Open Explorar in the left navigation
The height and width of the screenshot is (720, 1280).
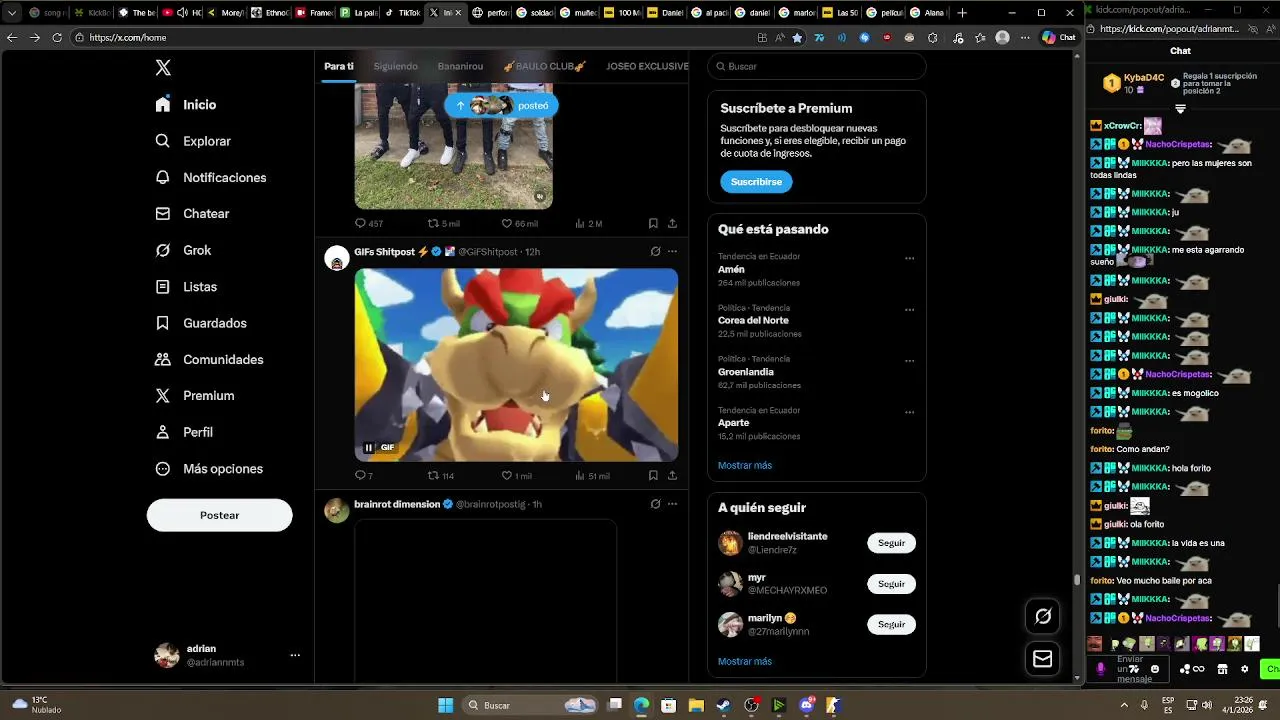(193, 141)
